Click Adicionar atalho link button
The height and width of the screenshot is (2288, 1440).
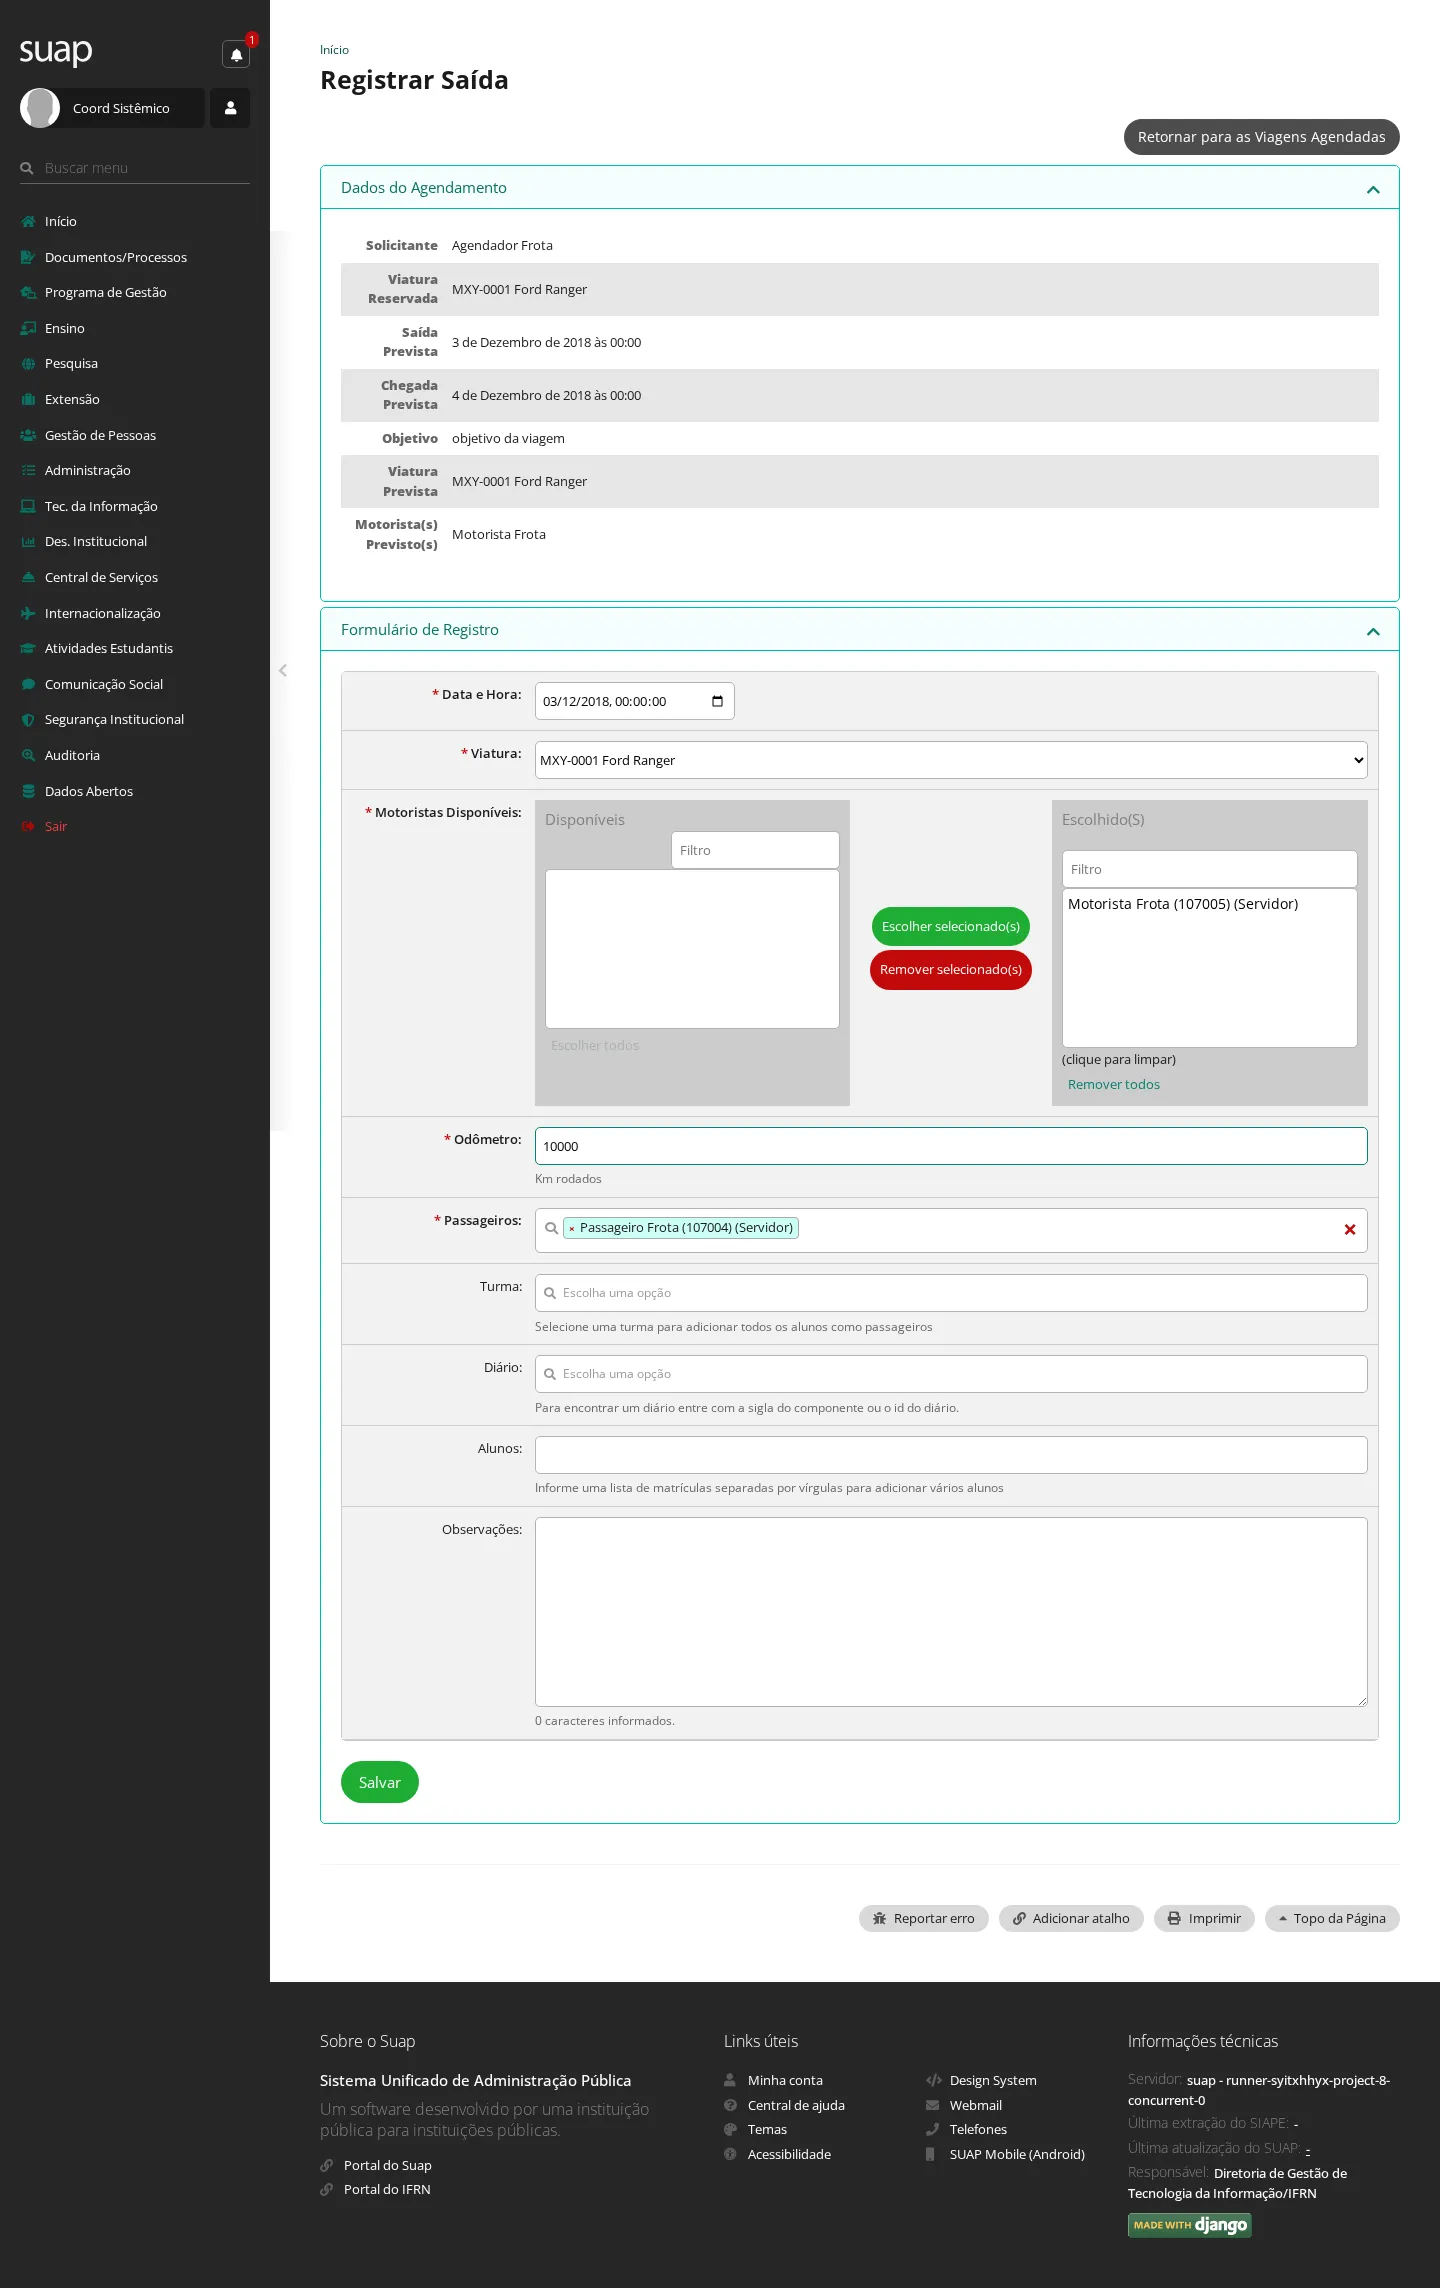click(1071, 1918)
